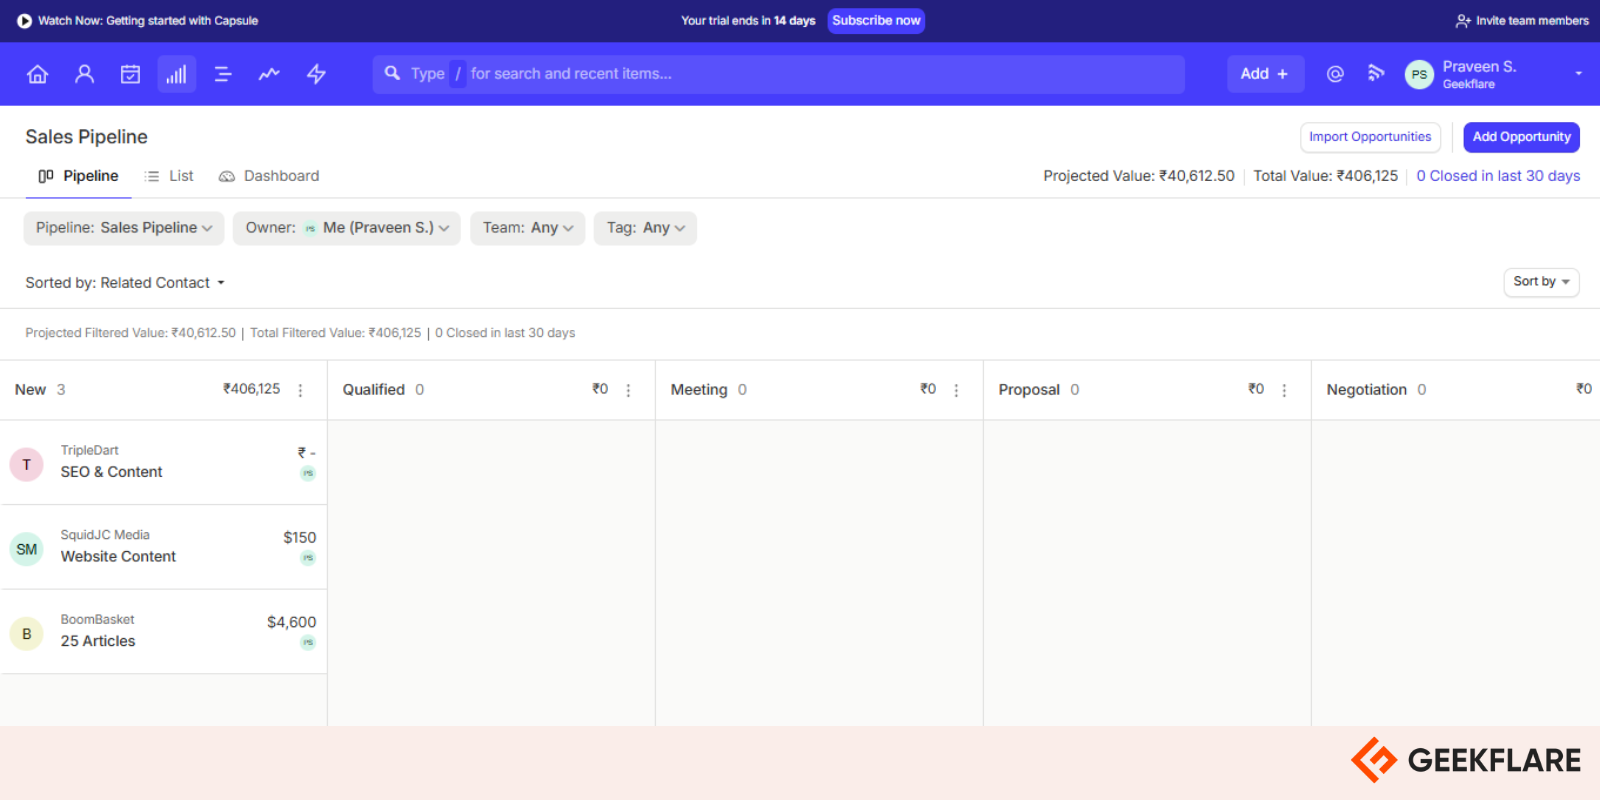Image resolution: width=1600 pixels, height=800 pixels.
Task: Click Invite team members link
Action: click(1522, 20)
